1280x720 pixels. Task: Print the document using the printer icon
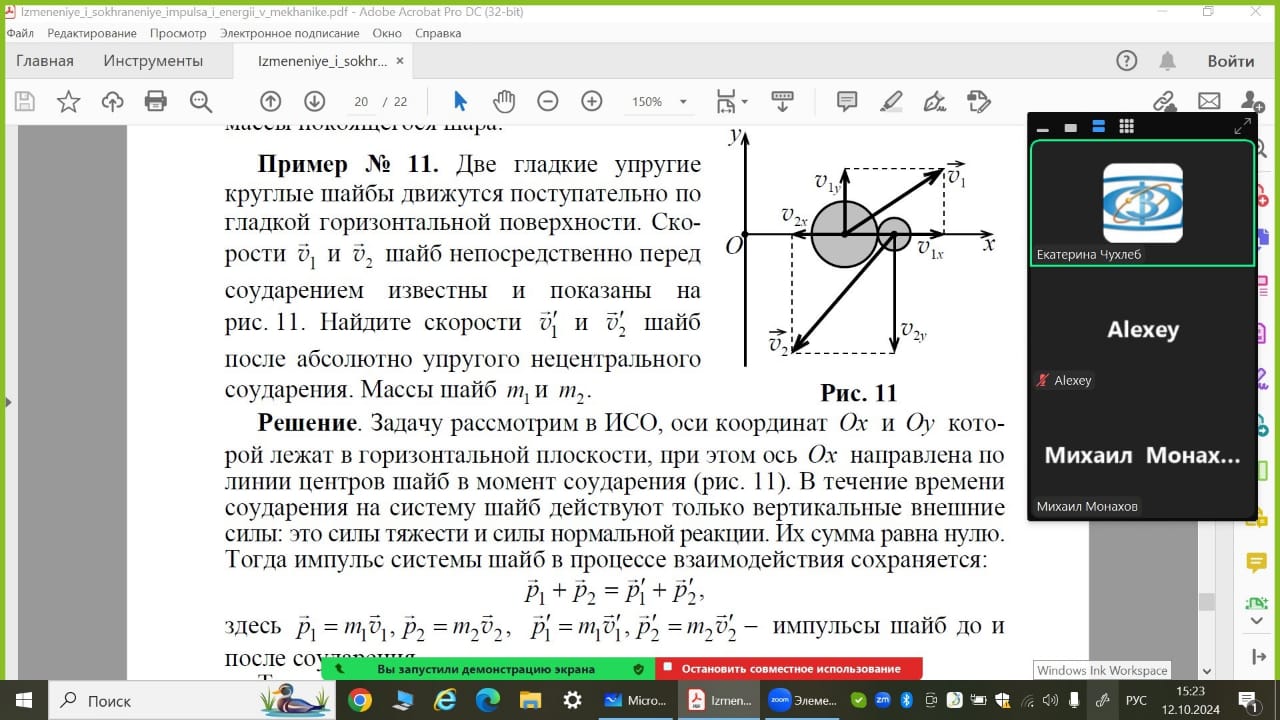click(155, 101)
